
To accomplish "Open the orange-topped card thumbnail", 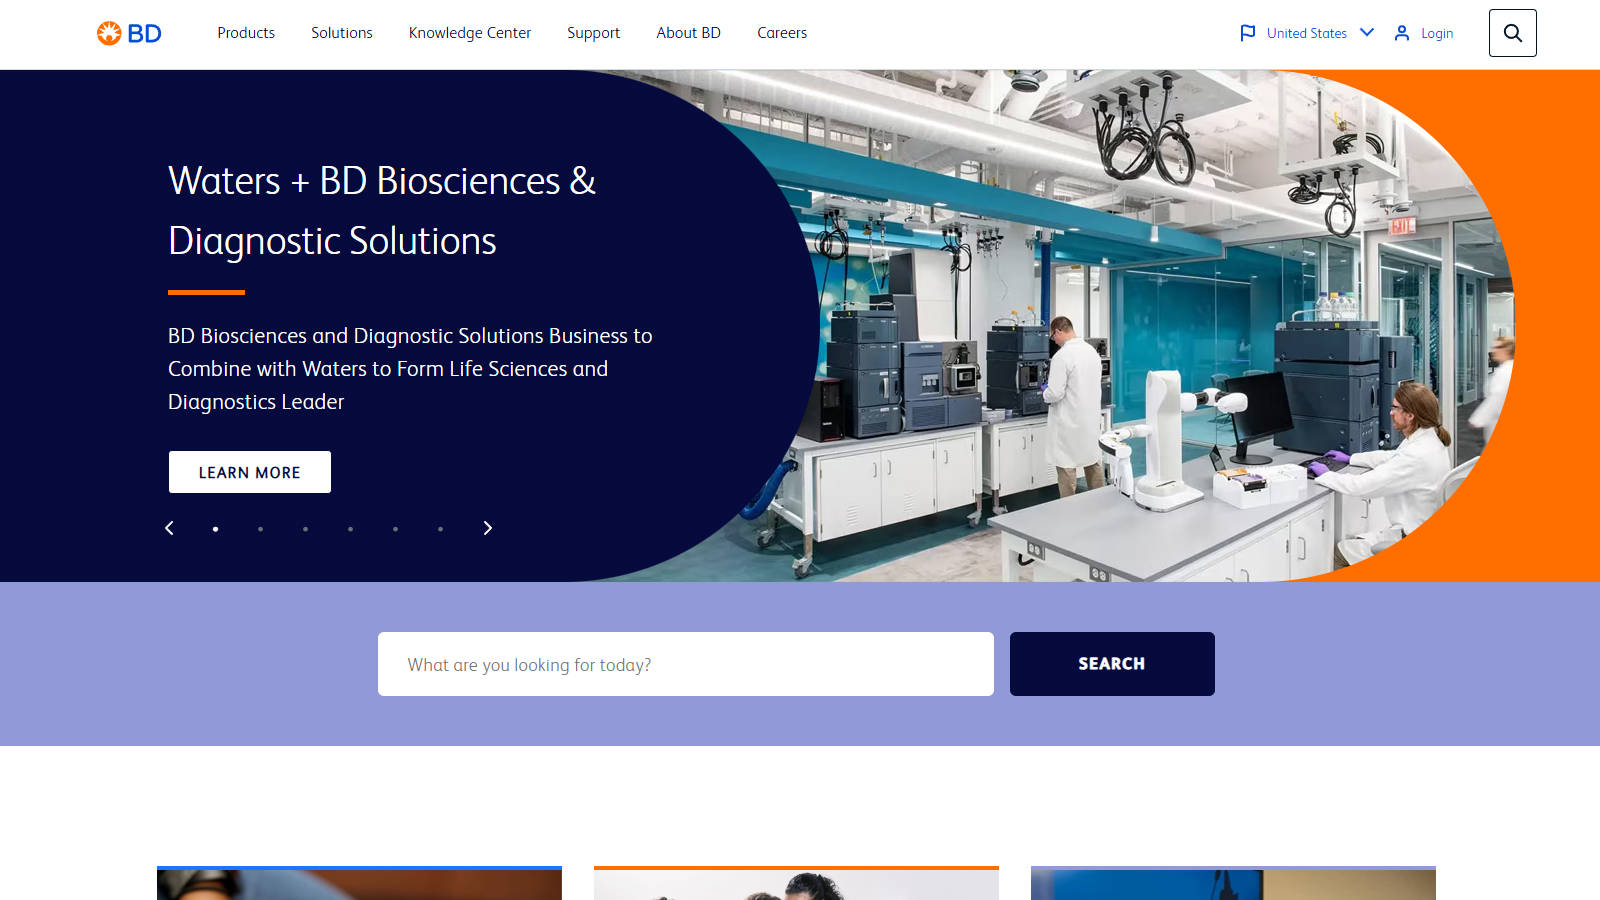I will [x=796, y=883].
